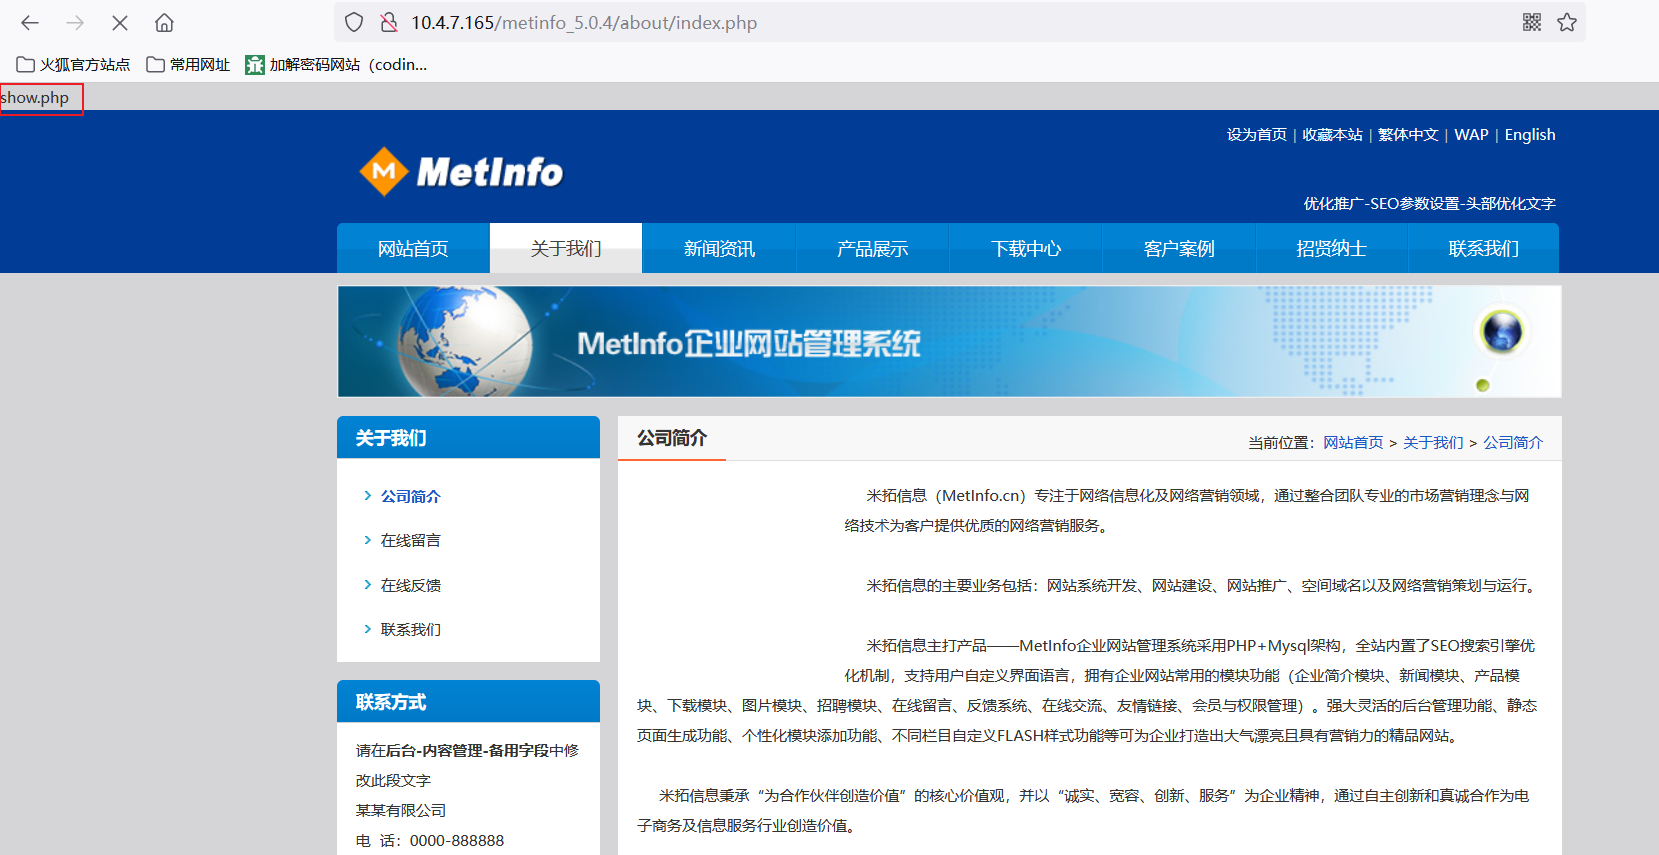The height and width of the screenshot is (855, 1659).
Task: Switch to English language link
Action: 1530,135
